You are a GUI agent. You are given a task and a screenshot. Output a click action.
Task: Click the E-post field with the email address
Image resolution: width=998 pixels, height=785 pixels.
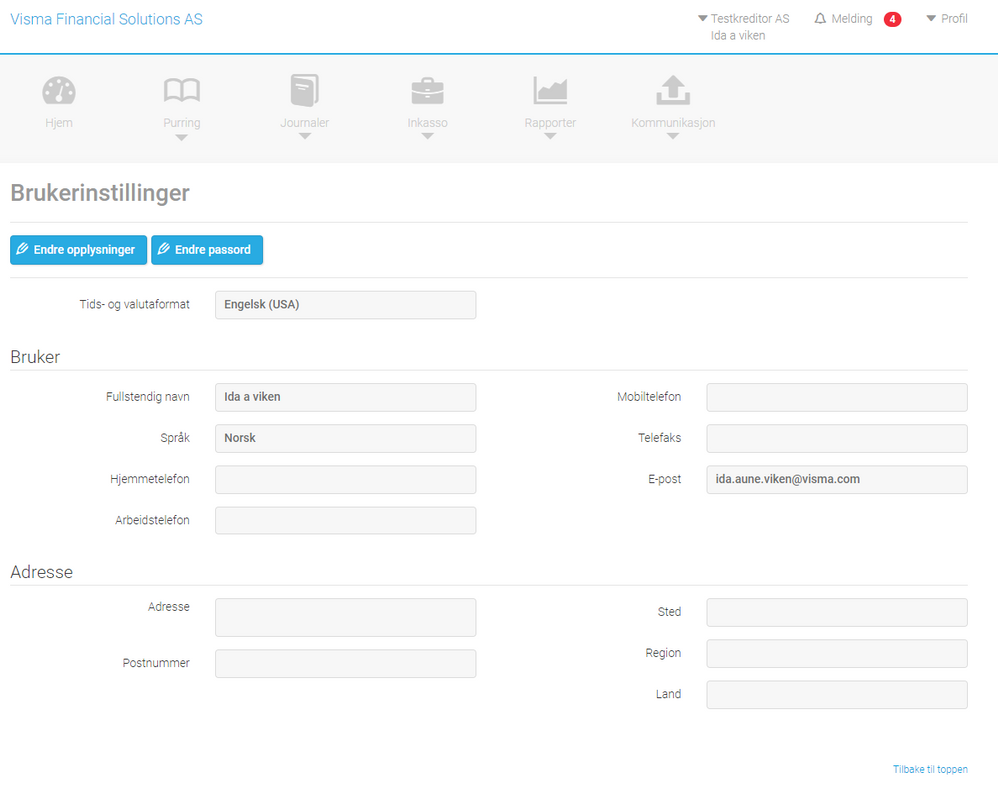point(837,479)
